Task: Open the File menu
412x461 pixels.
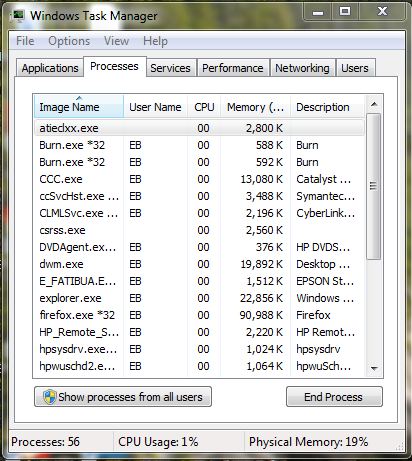Action: 25,41
